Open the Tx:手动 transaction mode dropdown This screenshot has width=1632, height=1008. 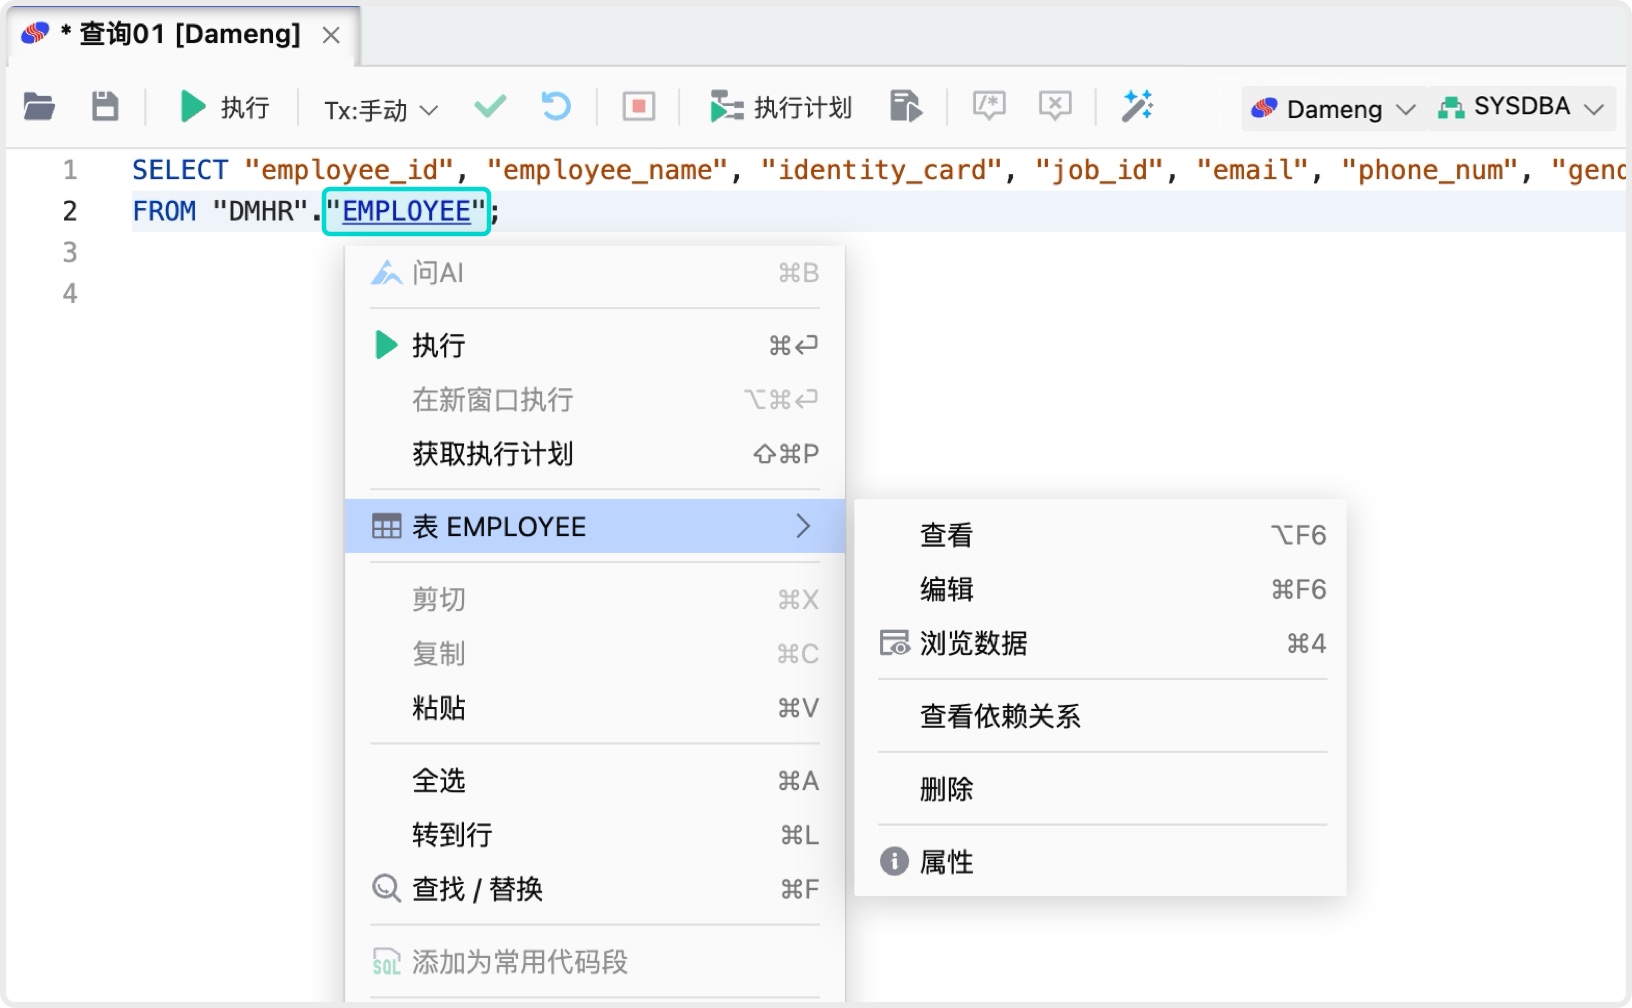(x=377, y=110)
